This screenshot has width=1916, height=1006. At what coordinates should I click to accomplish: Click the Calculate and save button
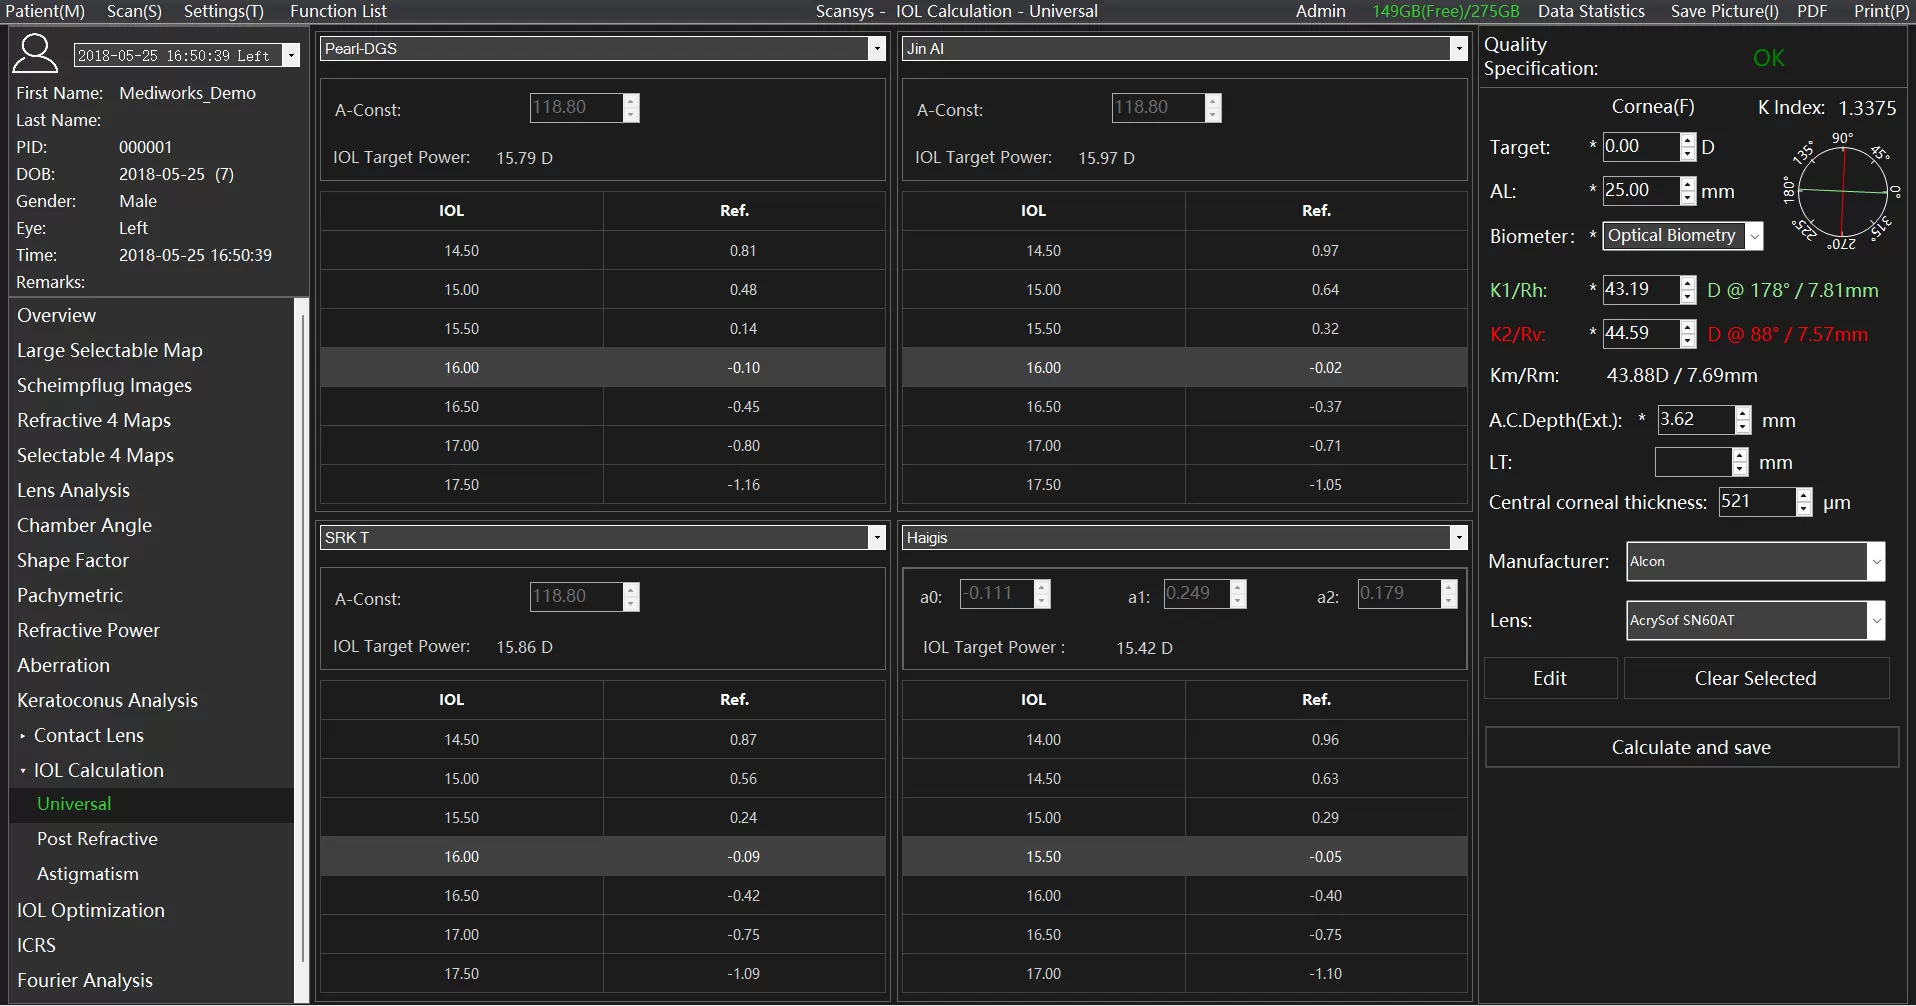tap(1691, 748)
